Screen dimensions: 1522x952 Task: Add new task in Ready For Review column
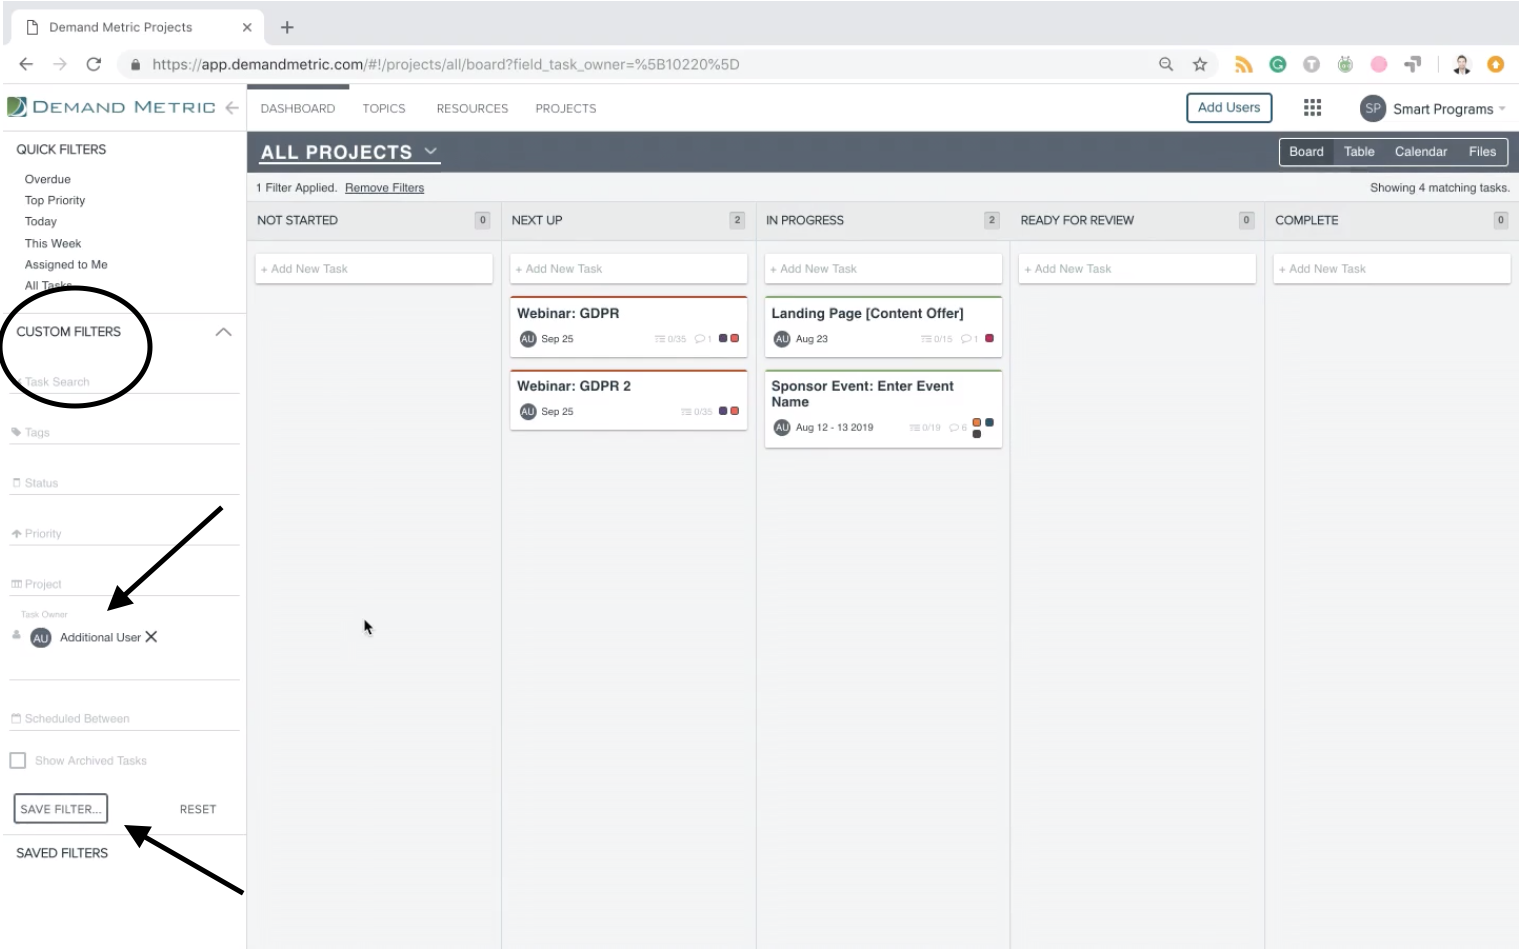[x=1137, y=269]
